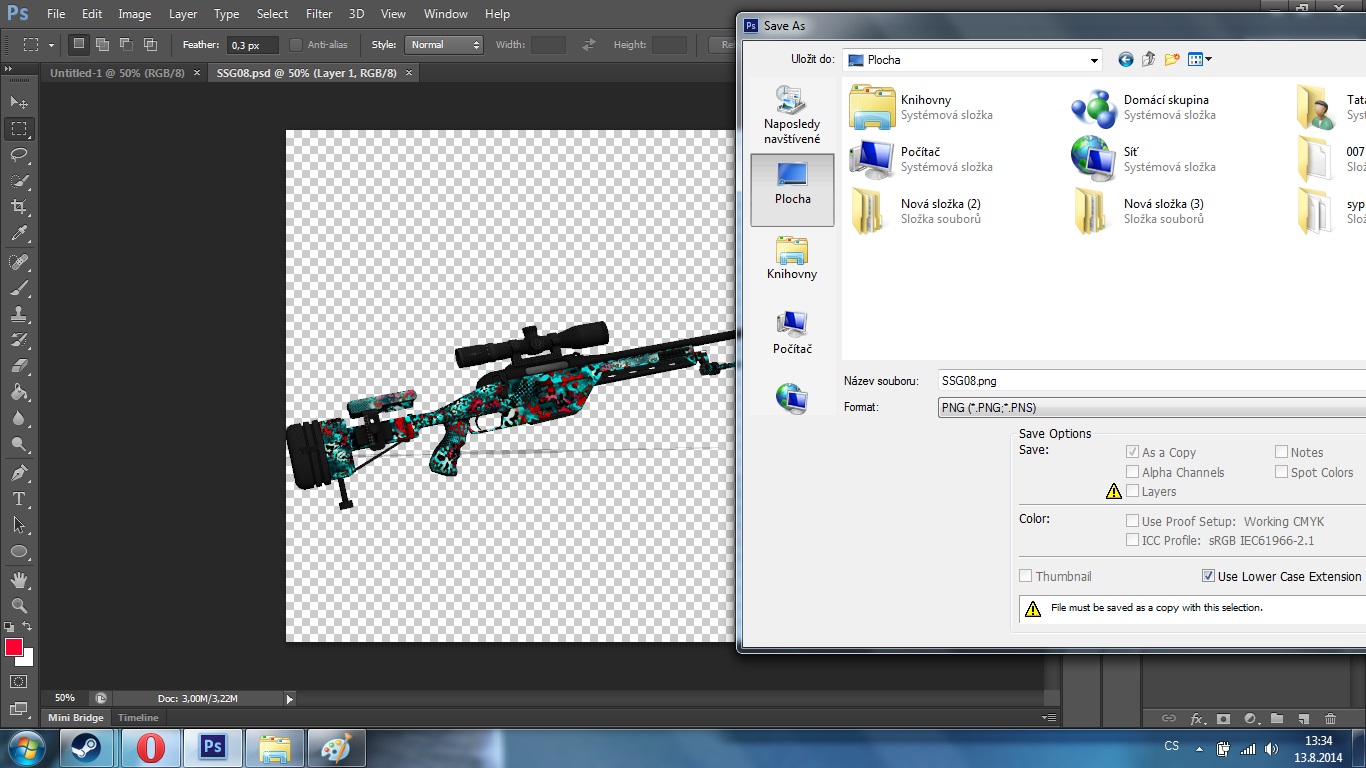Open the status bar info arrow menu

(x=290, y=699)
